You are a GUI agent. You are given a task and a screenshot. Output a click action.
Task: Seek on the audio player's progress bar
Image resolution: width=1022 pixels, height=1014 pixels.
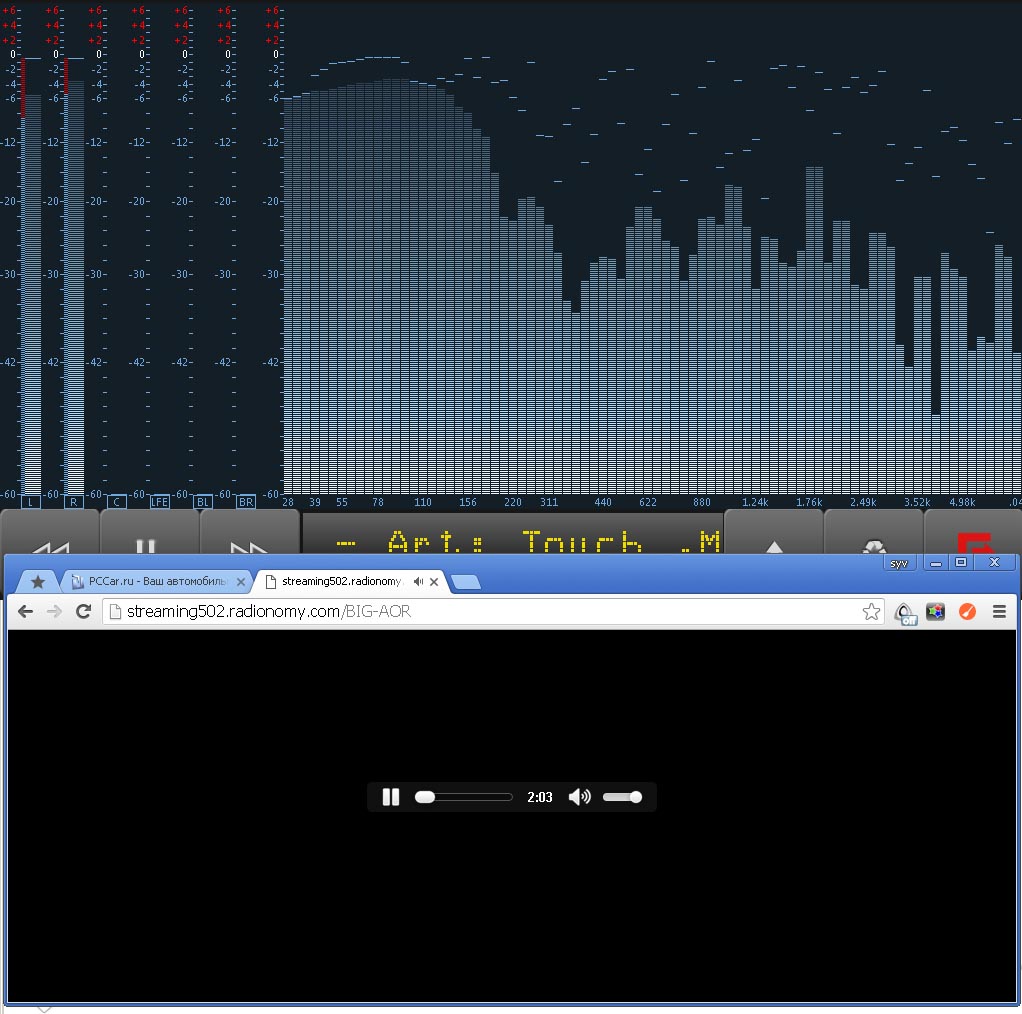click(463, 796)
